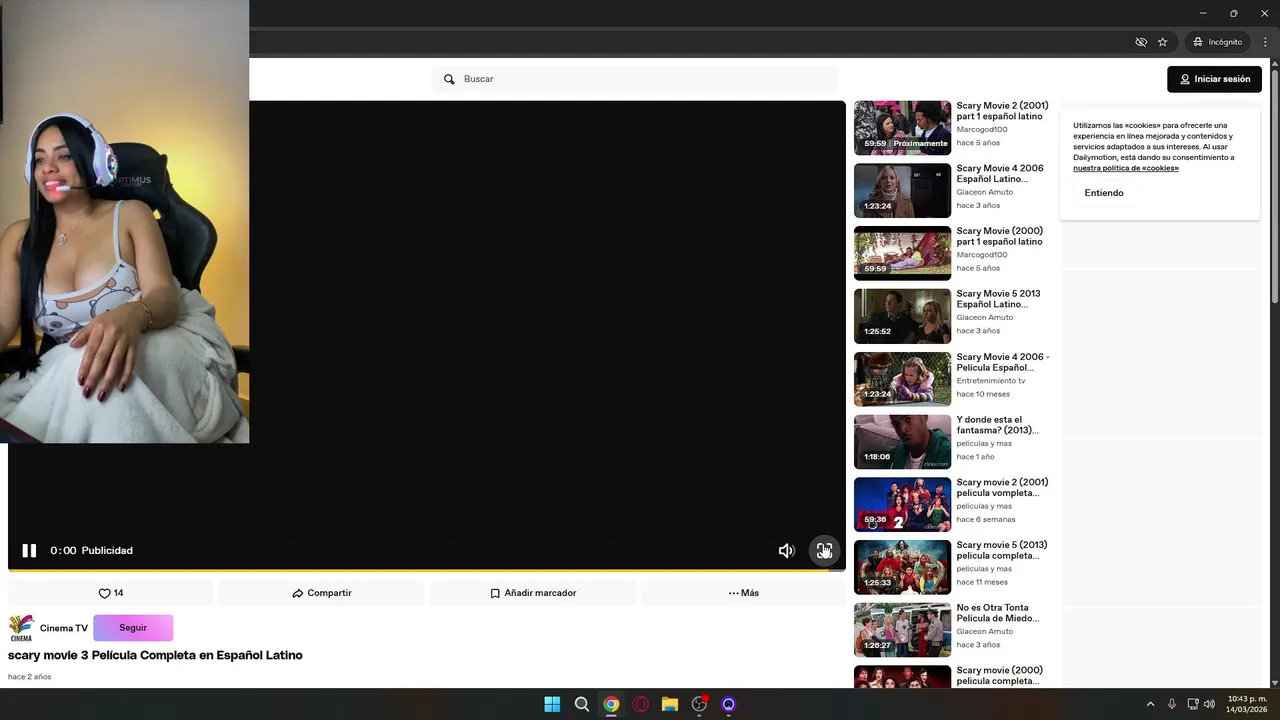Open Cinema TV channel logo
Screen dimensions: 1280x720
coord(21,628)
